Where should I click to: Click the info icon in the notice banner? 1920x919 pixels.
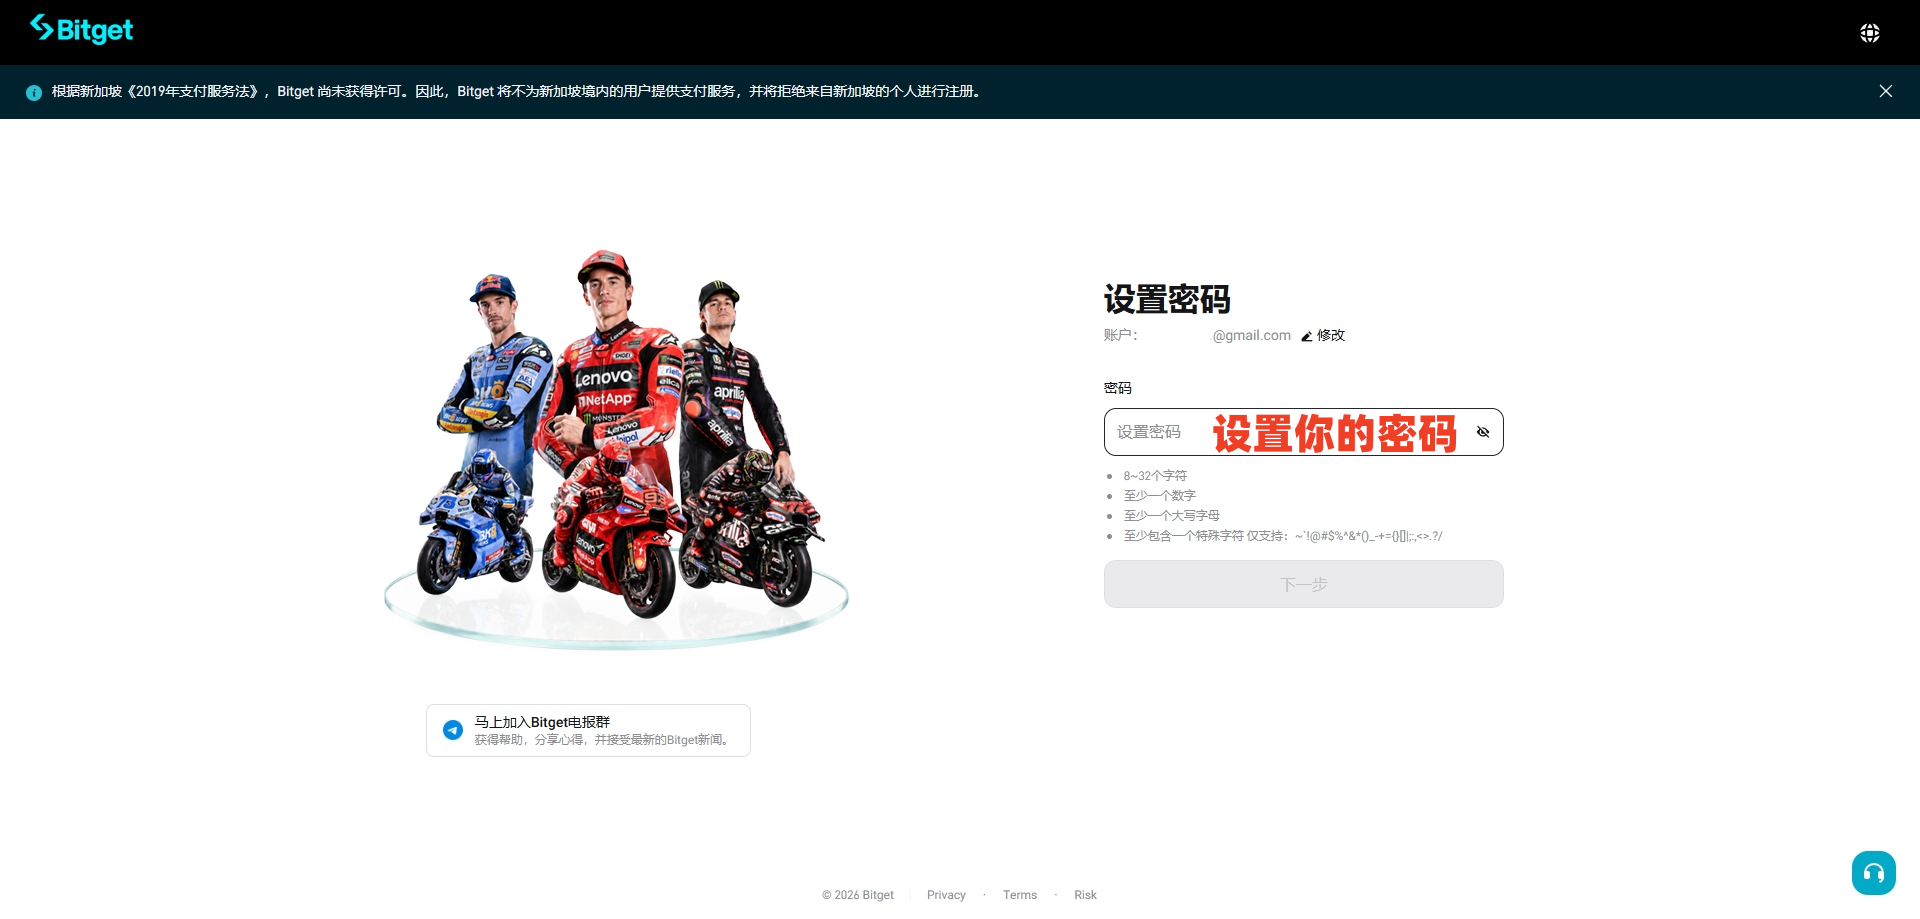click(x=34, y=92)
